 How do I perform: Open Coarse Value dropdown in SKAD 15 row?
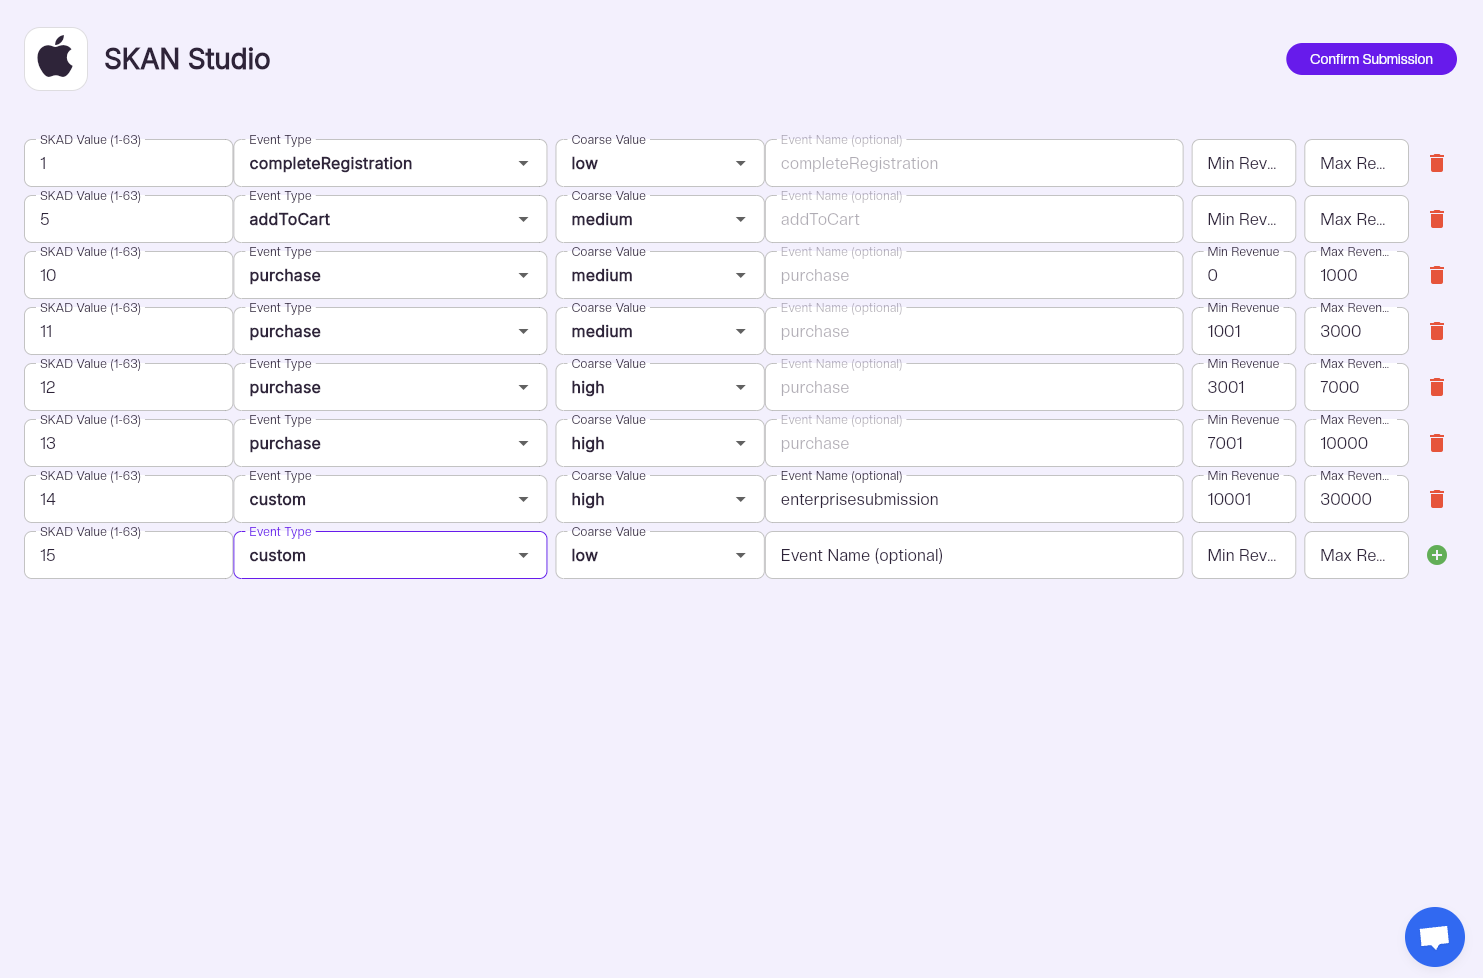pos(659,555)
